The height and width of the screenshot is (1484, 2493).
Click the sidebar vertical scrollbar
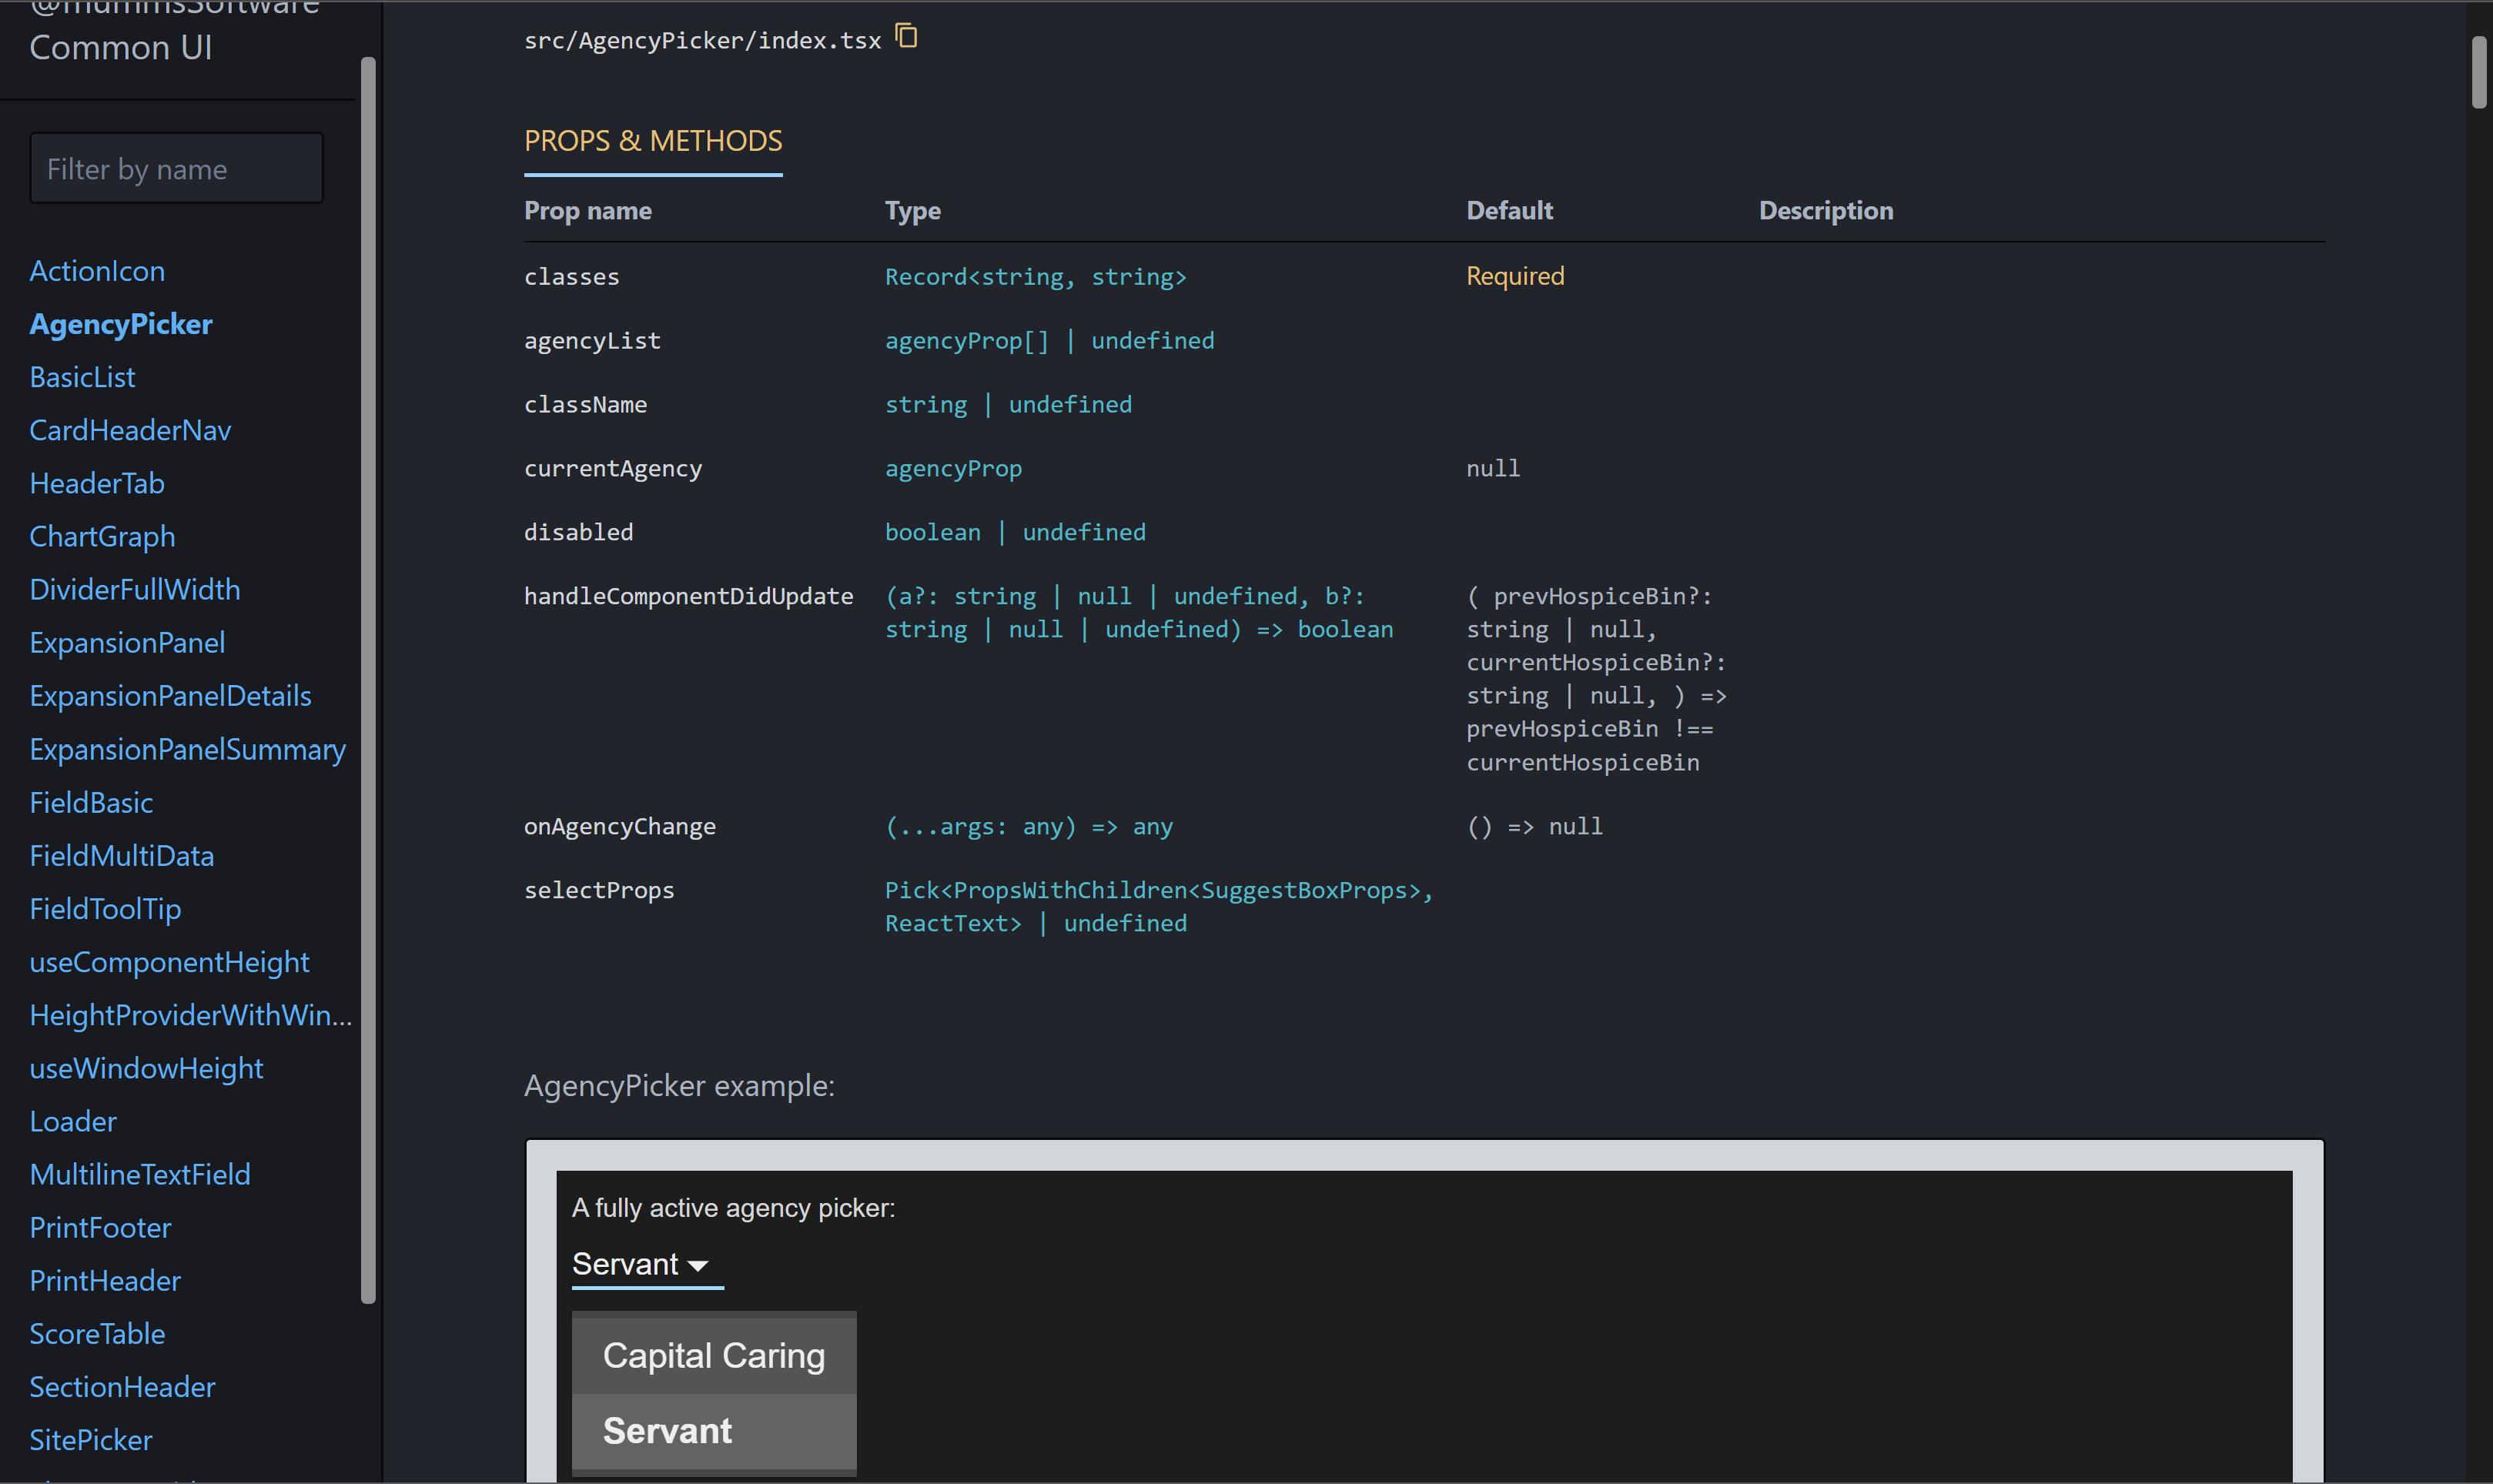[368, 680]
